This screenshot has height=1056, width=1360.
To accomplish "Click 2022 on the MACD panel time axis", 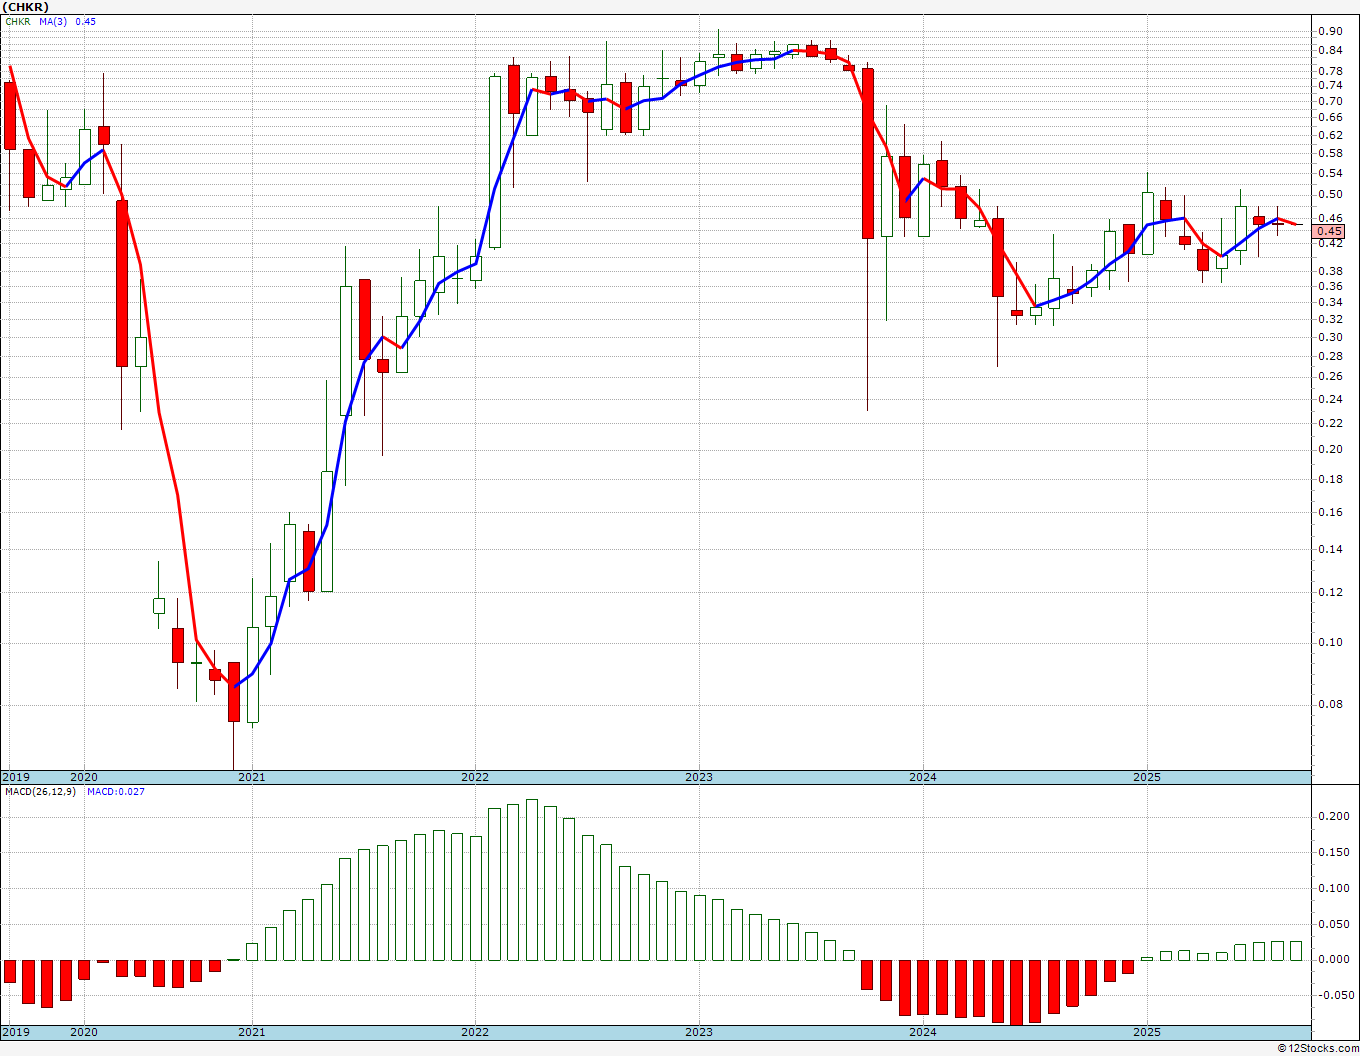I will click(475, 1032).
